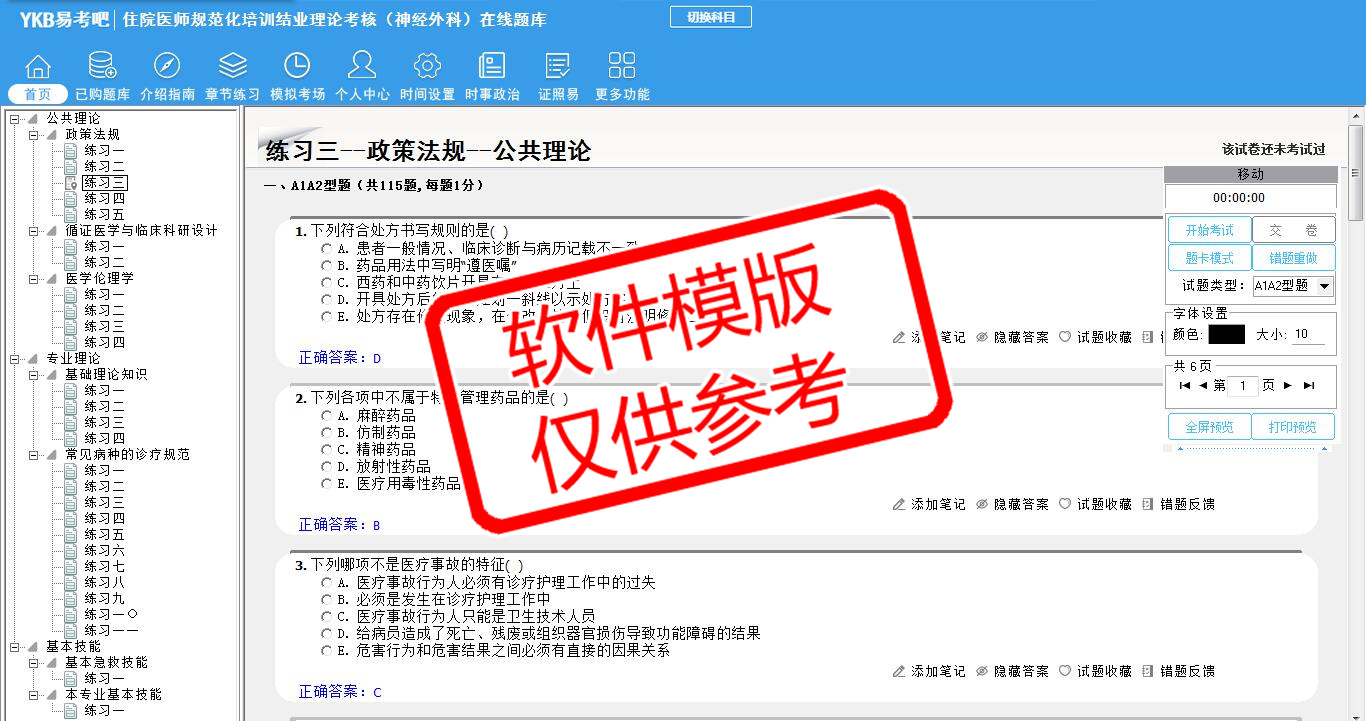
Task: Click the font size 大小 input field
Action: point(1307,335)
